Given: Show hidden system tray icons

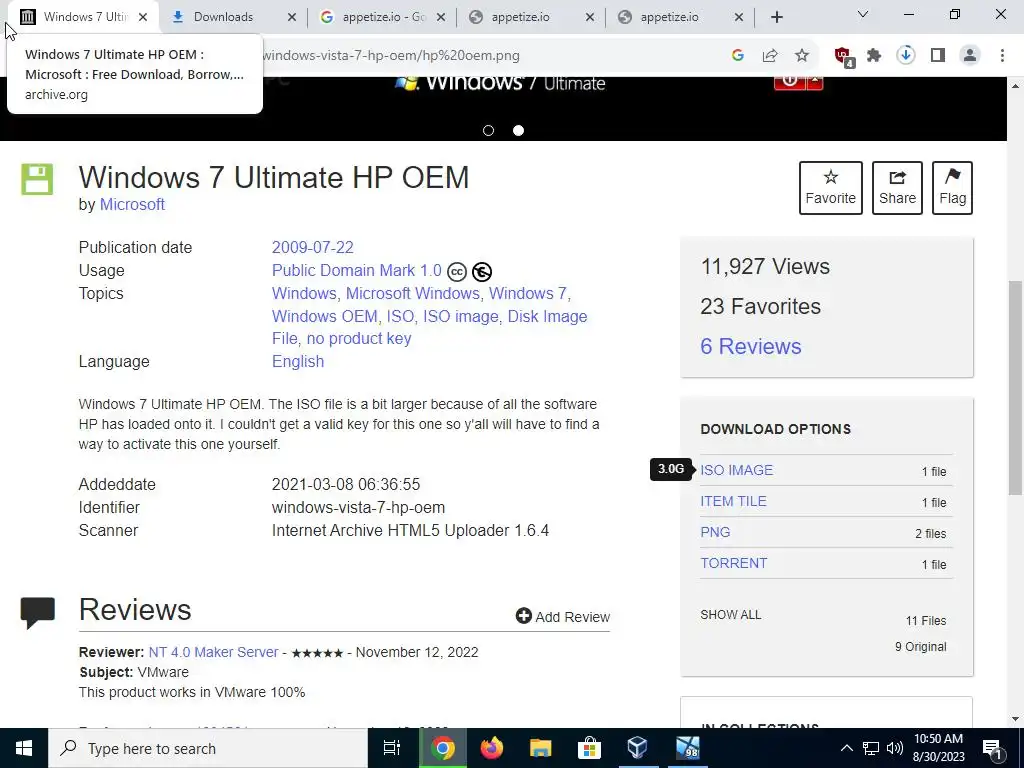Looking at the screenshot, I should click(846, 748).
